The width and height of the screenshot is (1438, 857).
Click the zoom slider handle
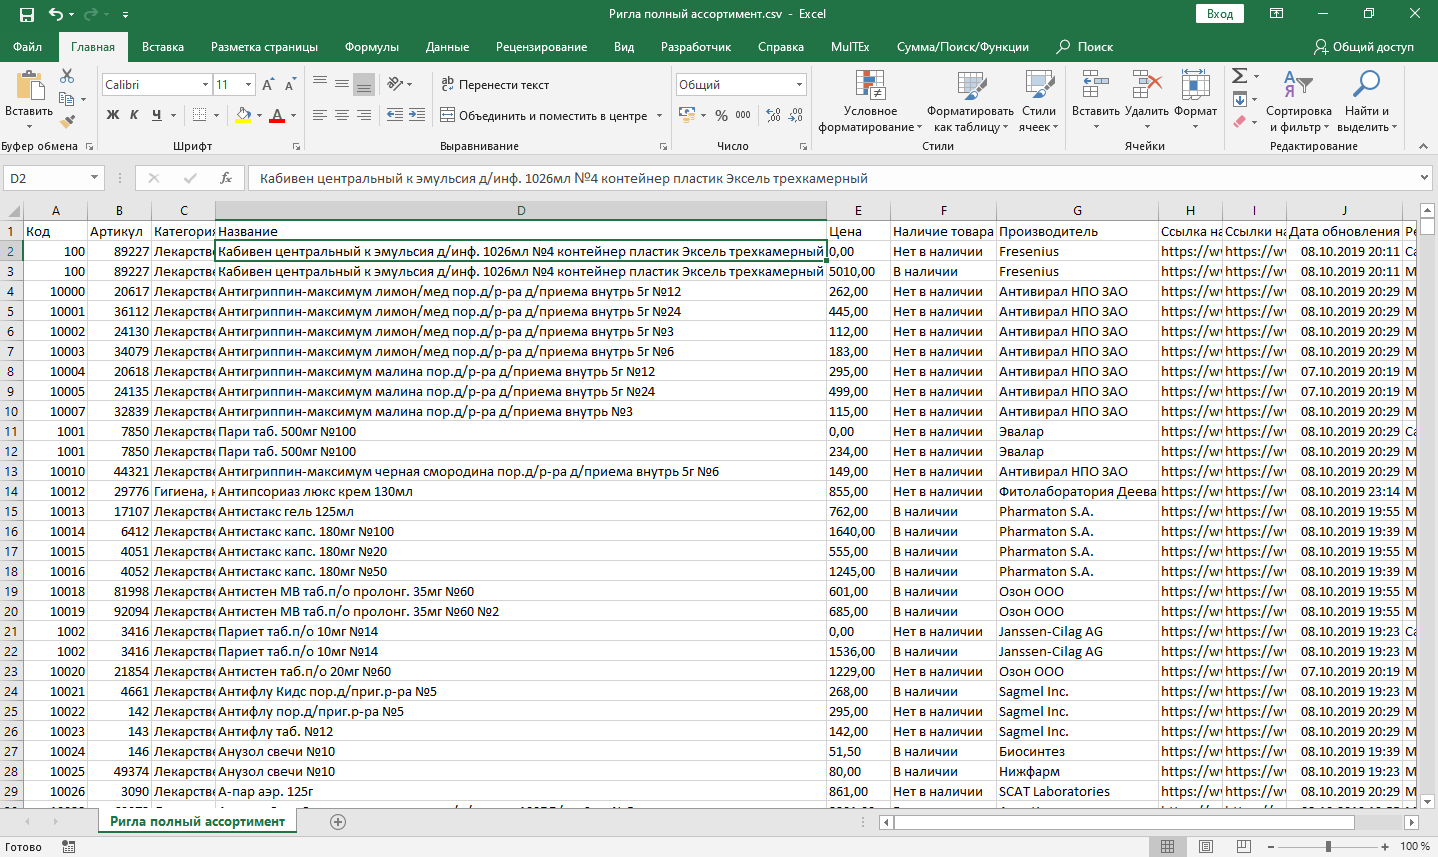1328,846
